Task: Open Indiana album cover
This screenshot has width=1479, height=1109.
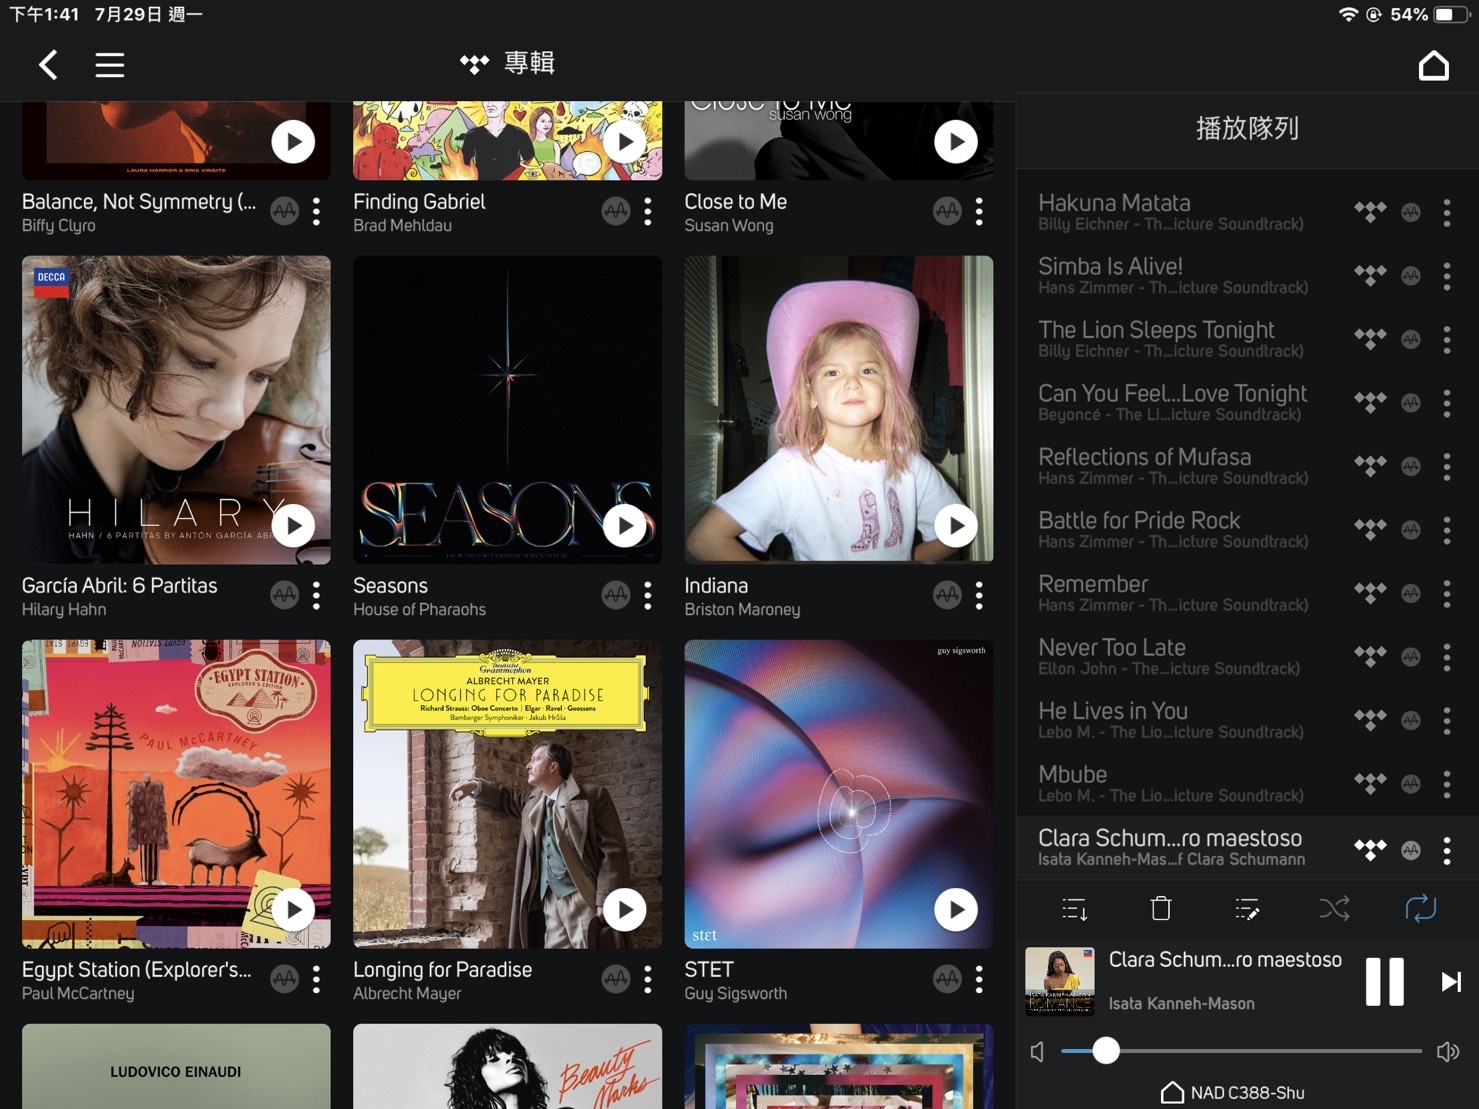Action: tap(839, 410)
